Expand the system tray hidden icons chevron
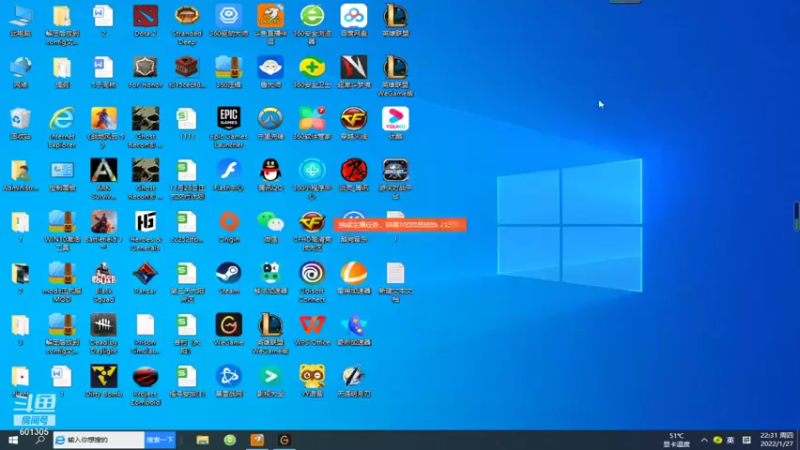This screenshot has width=800, height=450. click(704, 440)
